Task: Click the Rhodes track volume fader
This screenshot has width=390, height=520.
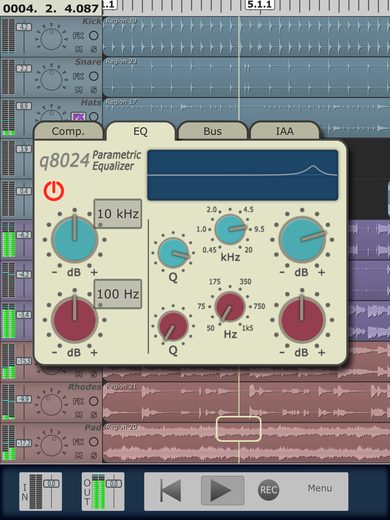Action: click(x=24, y=399)
